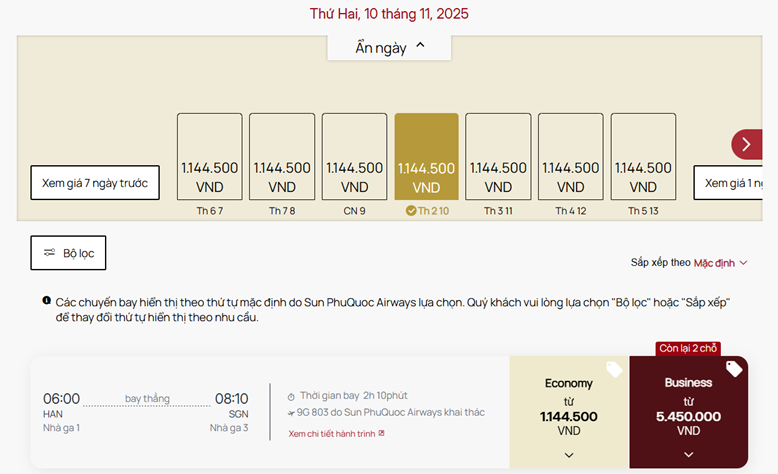
Task: Click the airplane icon beside flight 9G 803
Action: click(x=291, y=412)
